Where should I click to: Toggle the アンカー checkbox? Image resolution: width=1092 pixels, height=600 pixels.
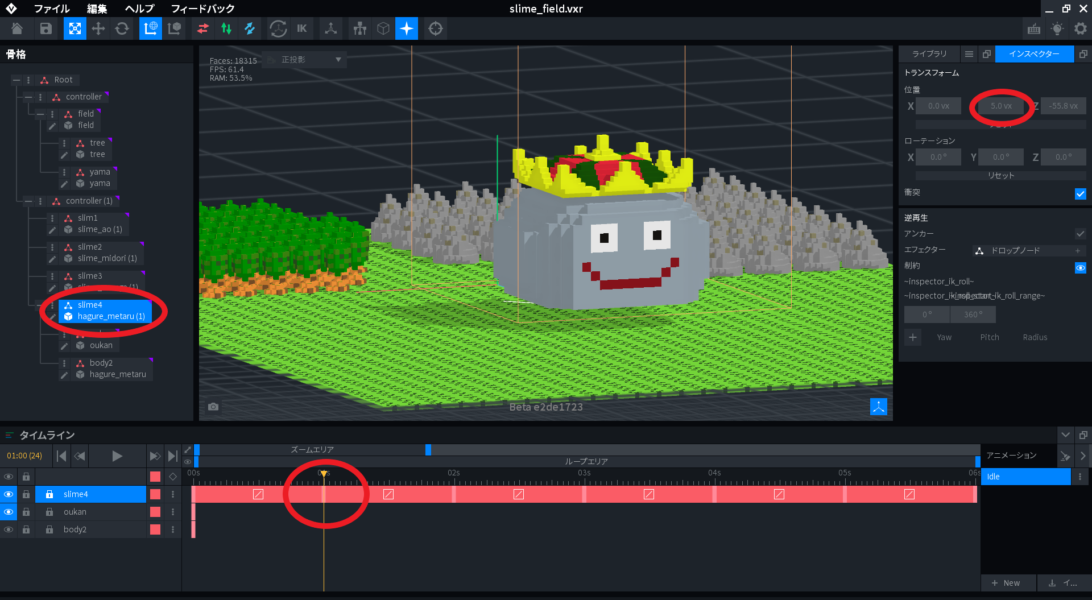[x=1080, y=234]
